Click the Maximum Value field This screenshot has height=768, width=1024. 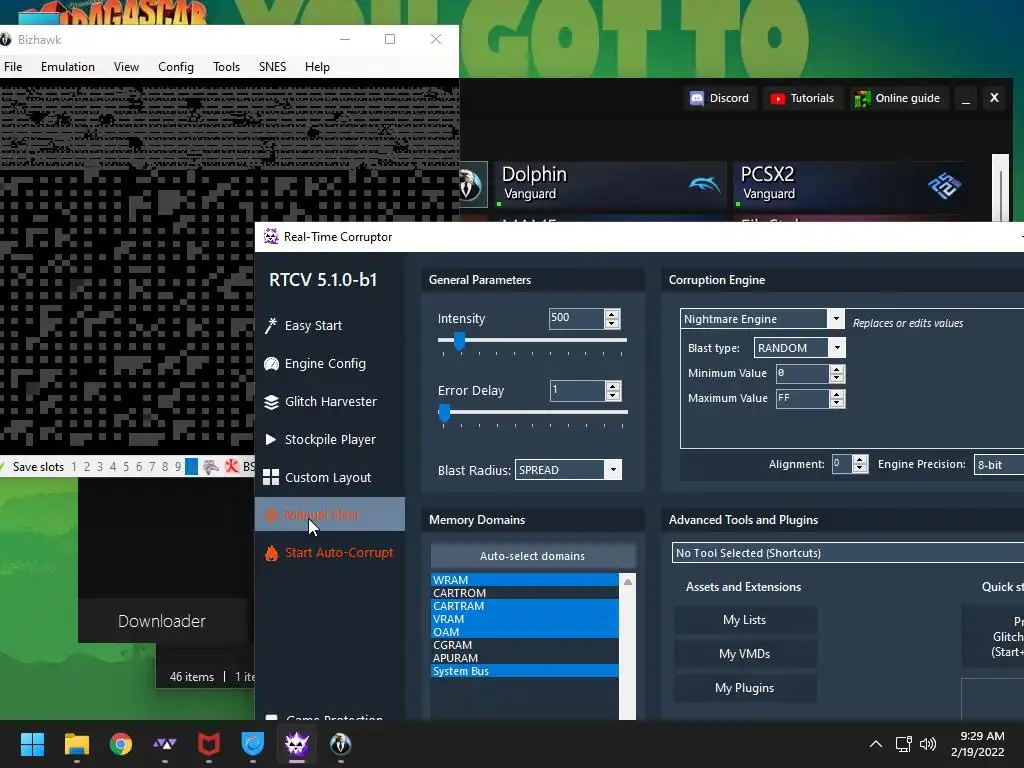click(x=802, y=398)
